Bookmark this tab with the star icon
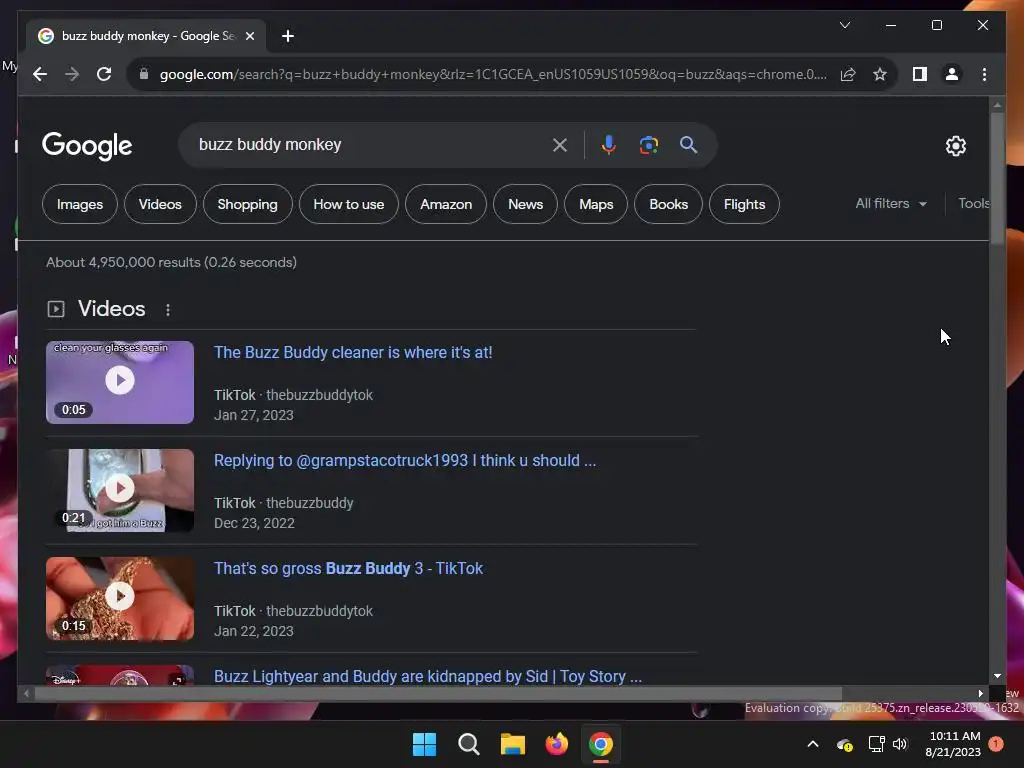The height and width of the screenshot is (768, 1024). [880, 74]
